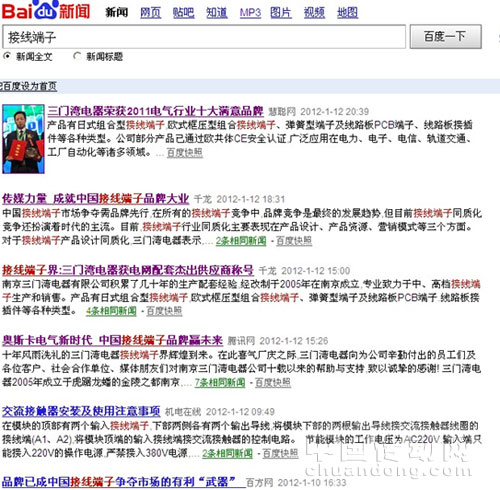Click source text 机电在线 2012-1-12 09:49
The height and width of the screenshot is (490, 500).
tap(220, 412)
